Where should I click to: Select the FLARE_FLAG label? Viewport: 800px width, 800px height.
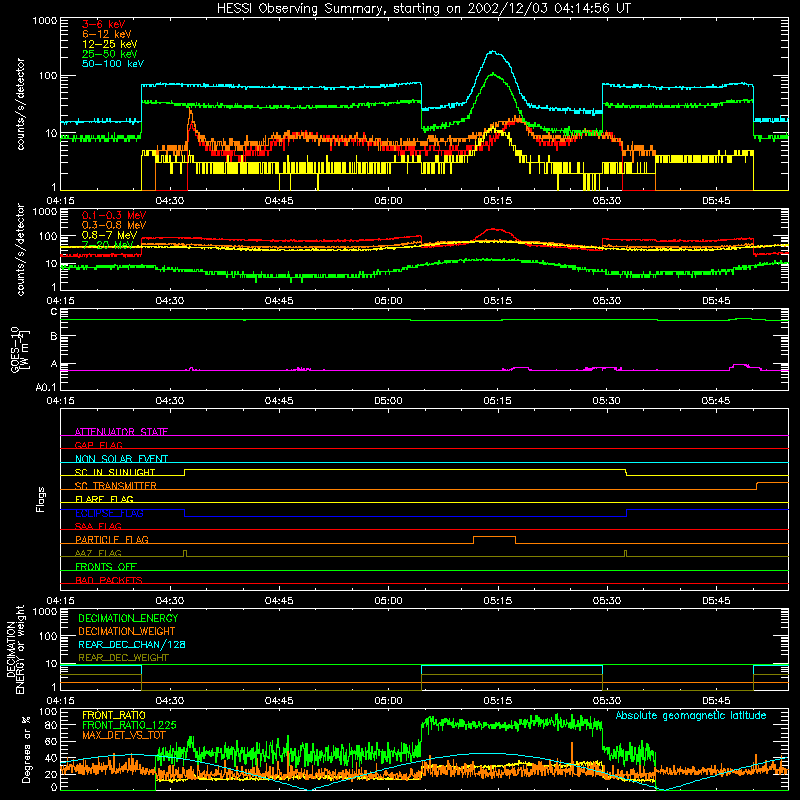coord(104,499)
